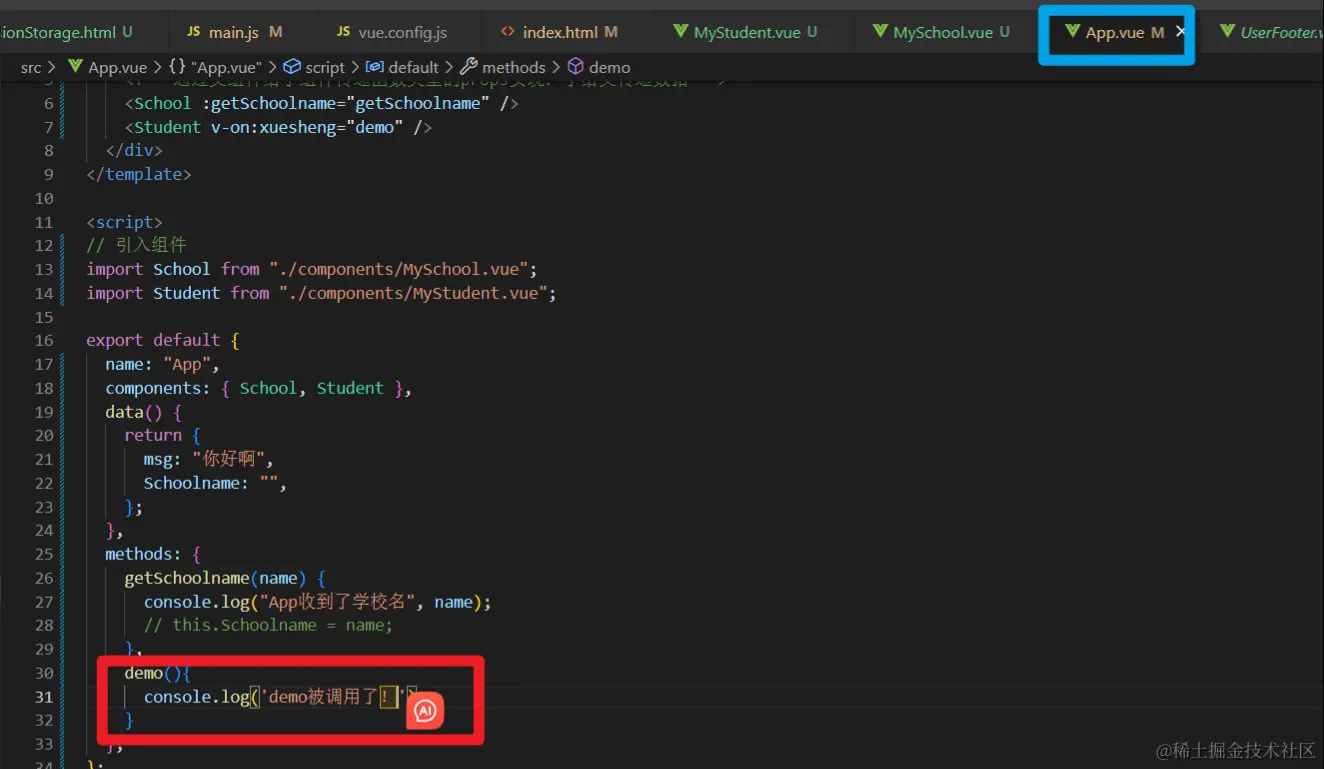This screenshot has height=769, width=1324.
Task: Click the components: { School, Student } line
Action: pyautogui.click(x=258, y=388)
